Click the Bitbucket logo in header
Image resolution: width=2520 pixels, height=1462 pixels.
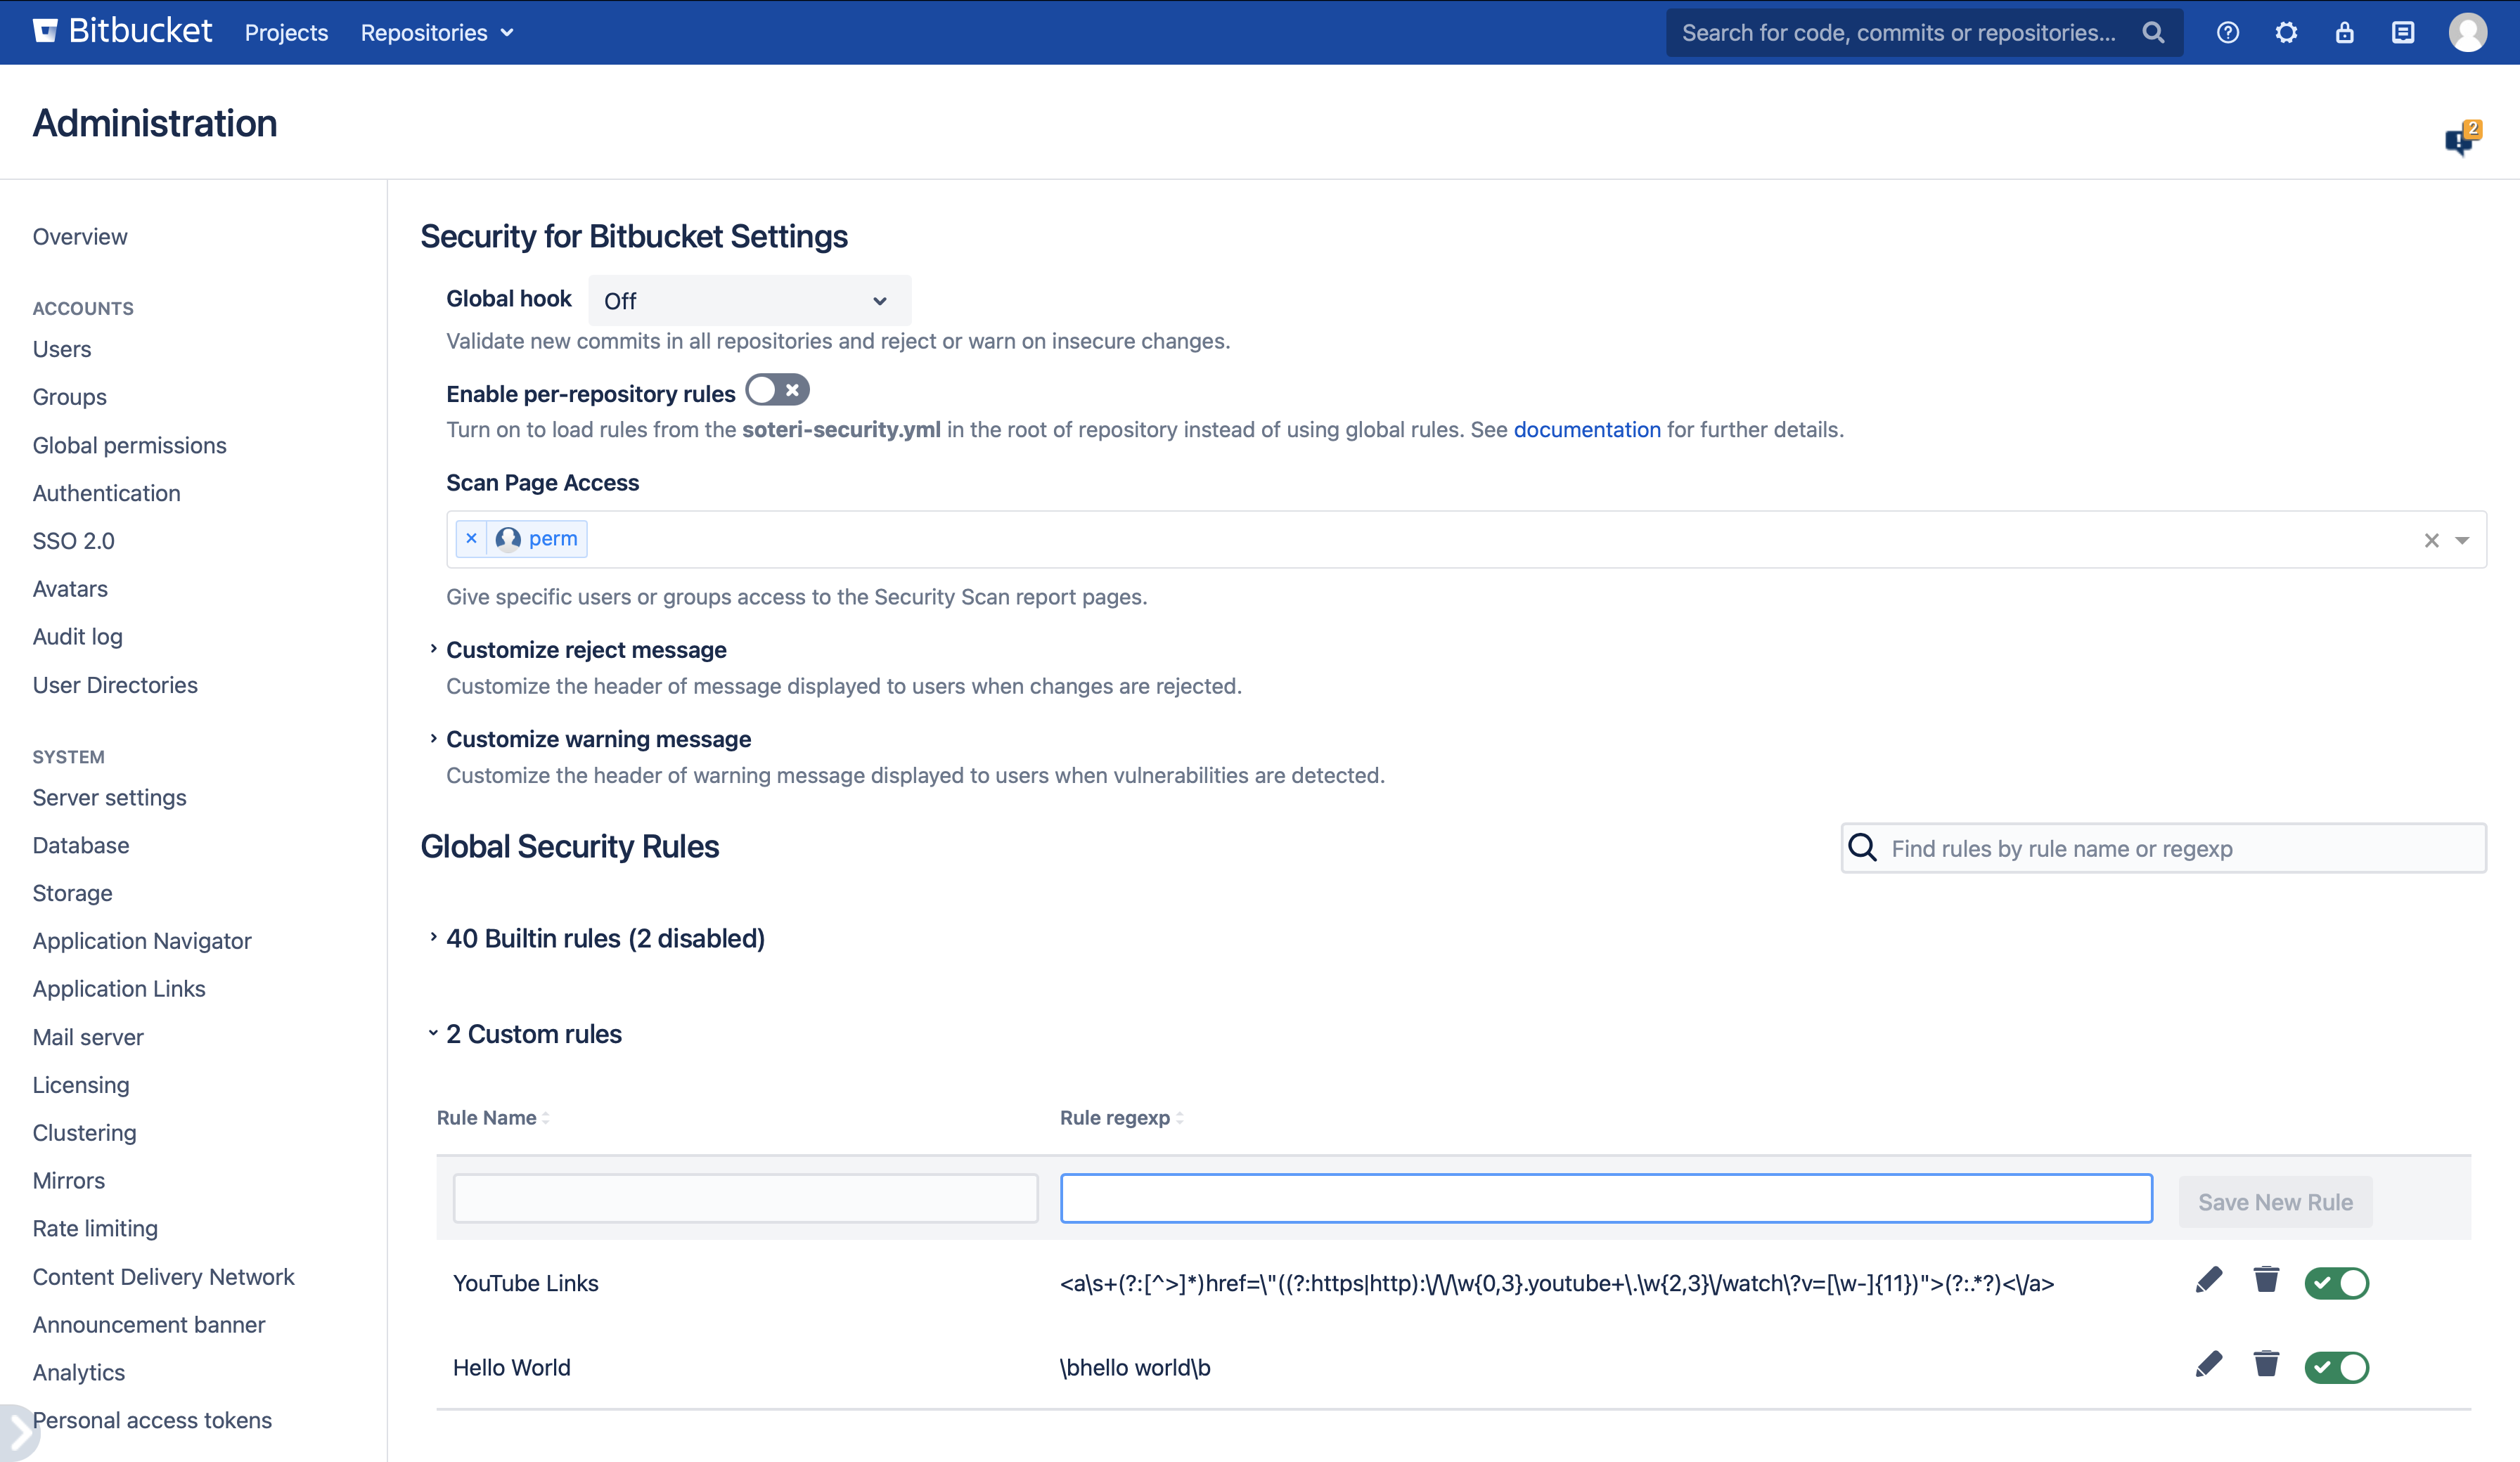(x=122, y=32)
